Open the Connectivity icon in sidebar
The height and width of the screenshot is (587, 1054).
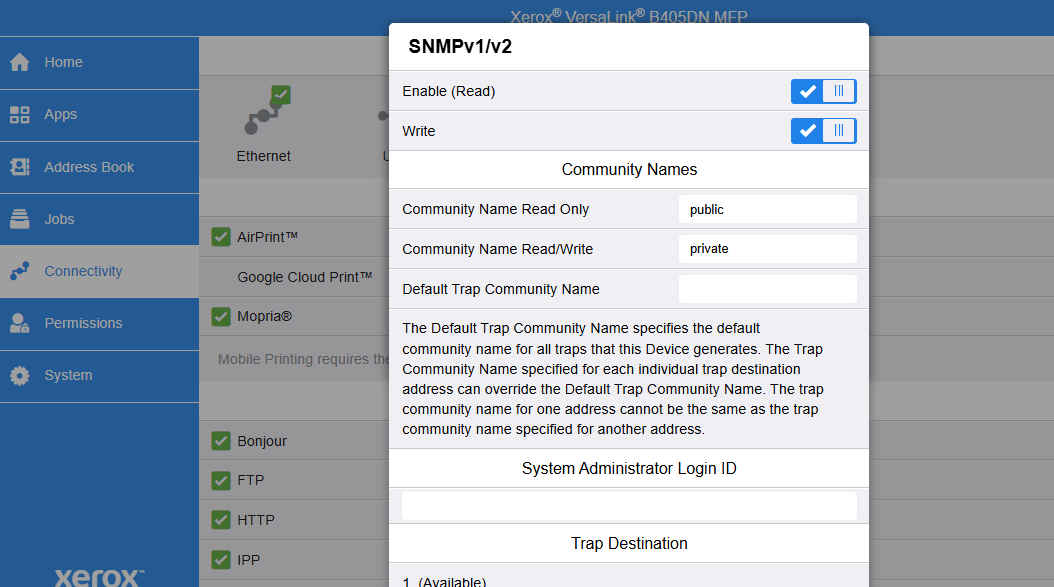tap(20, 271)
